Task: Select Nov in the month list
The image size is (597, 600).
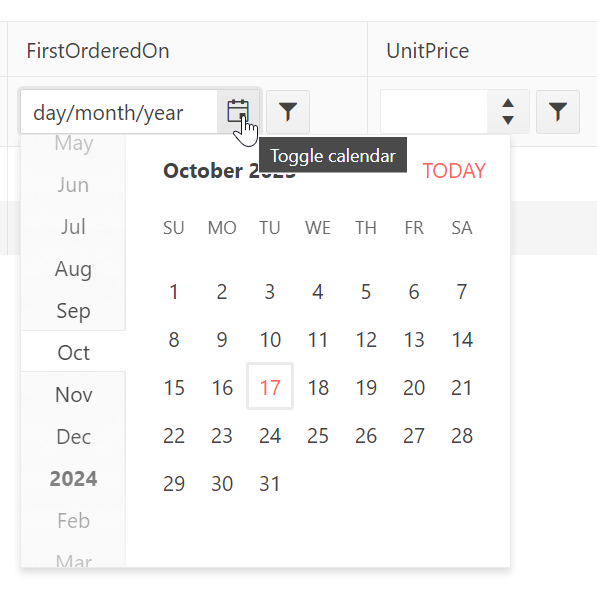Action: point(73,395)
